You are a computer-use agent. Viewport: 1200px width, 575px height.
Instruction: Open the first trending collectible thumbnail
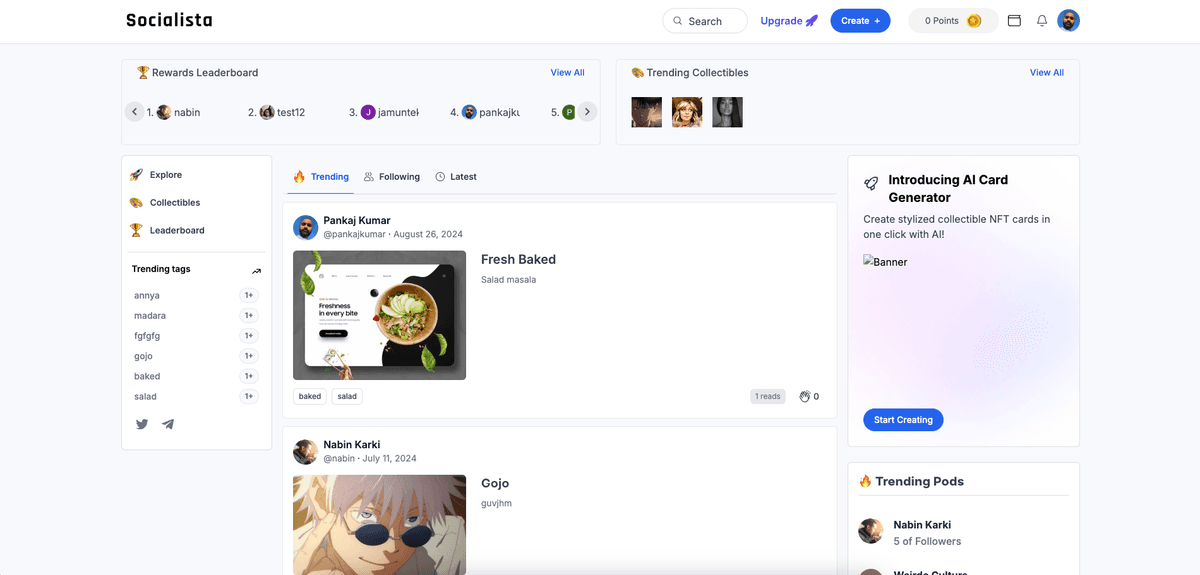647,112
